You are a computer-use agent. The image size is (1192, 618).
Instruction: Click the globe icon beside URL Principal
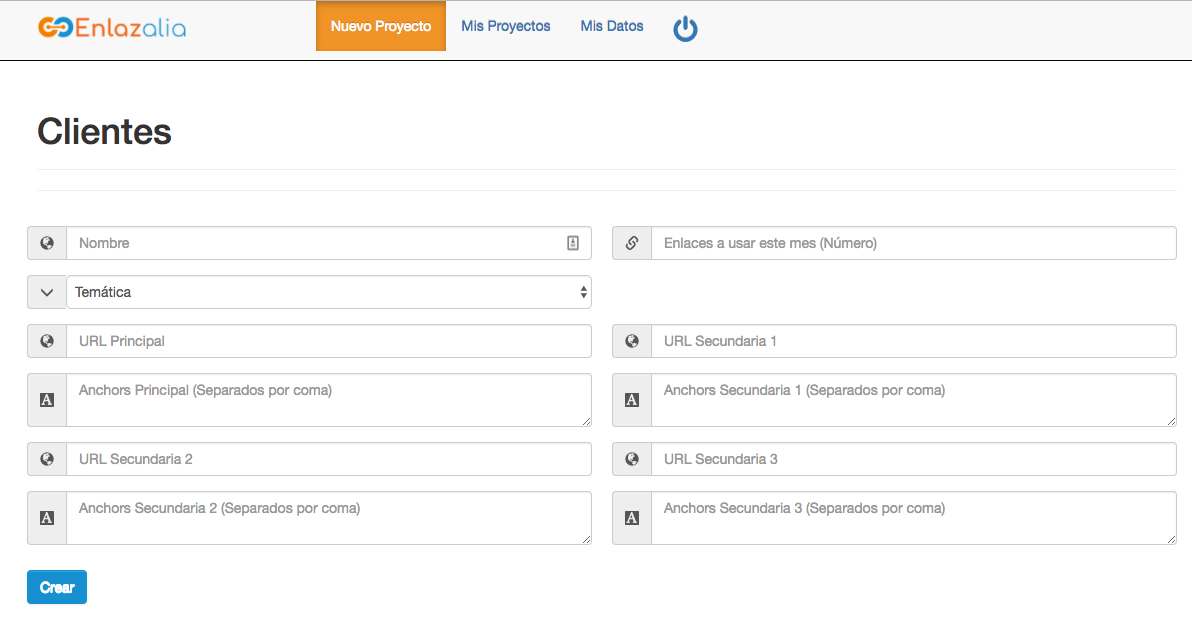(x=47, y=341)
